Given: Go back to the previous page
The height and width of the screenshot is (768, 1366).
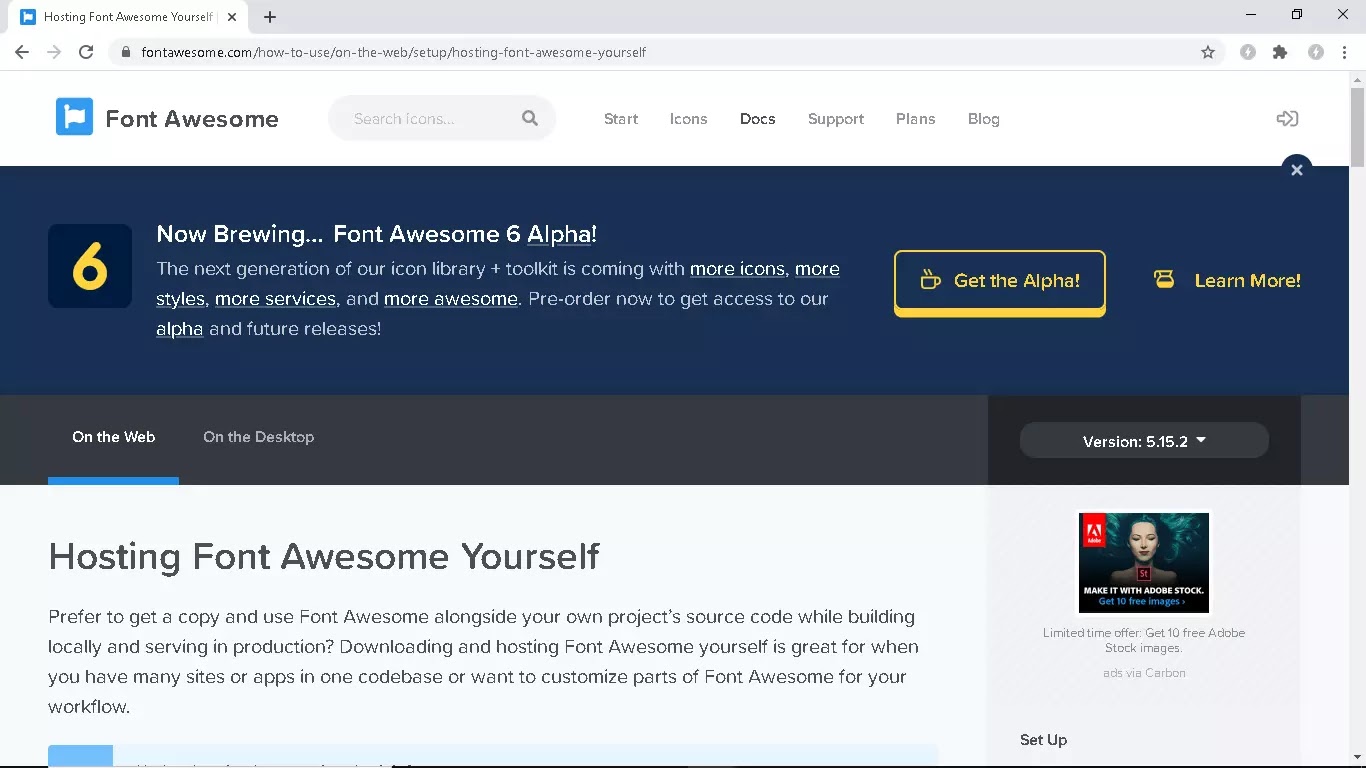Looking at the screenshot, I should (22, 52).
